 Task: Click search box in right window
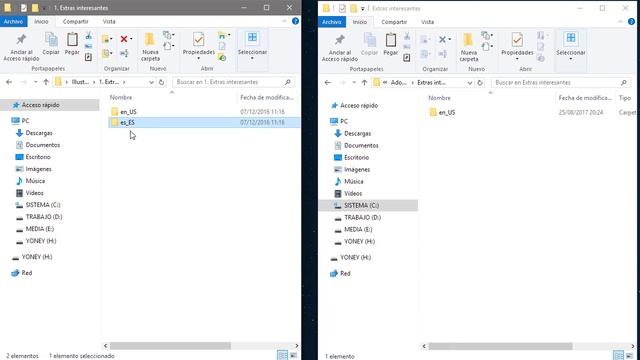561,82
